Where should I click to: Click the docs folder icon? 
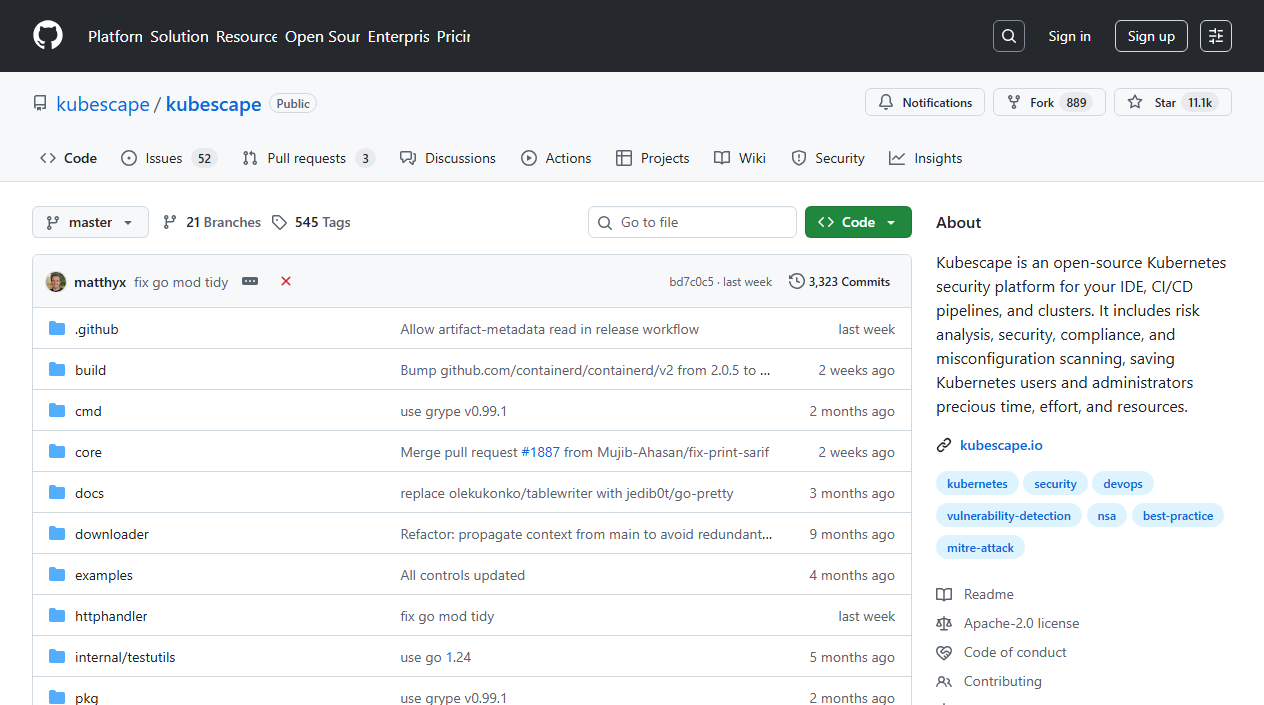[57, 493]
